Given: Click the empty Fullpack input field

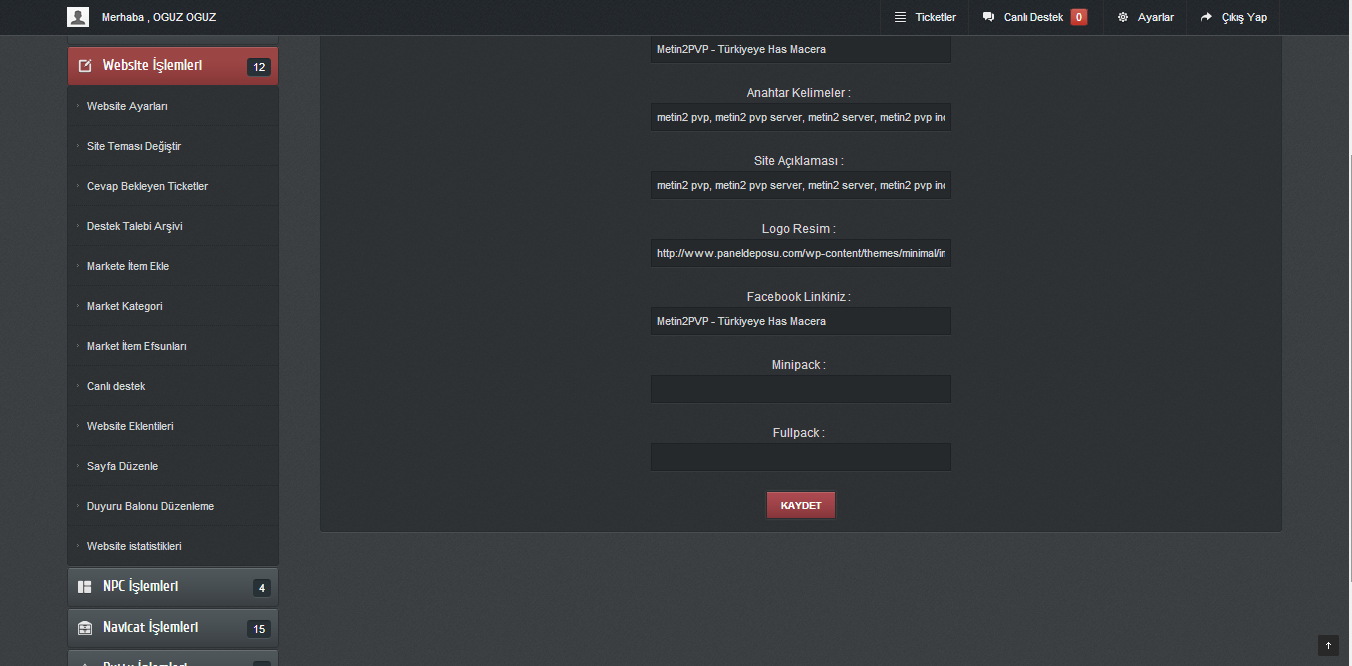Looking at the screenshot, I should pyautogui.click(x=801, y=457).
